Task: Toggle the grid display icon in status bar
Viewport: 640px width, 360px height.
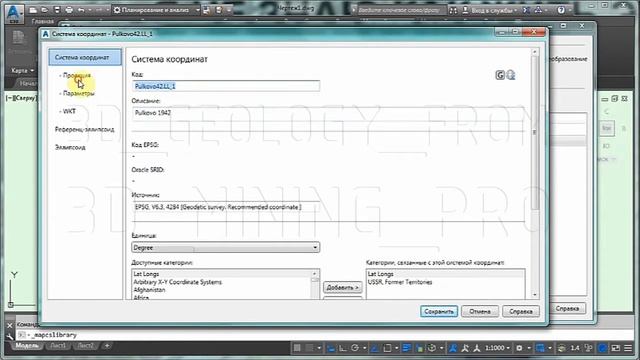Action: pyautogui.click(x=297, y=348)
